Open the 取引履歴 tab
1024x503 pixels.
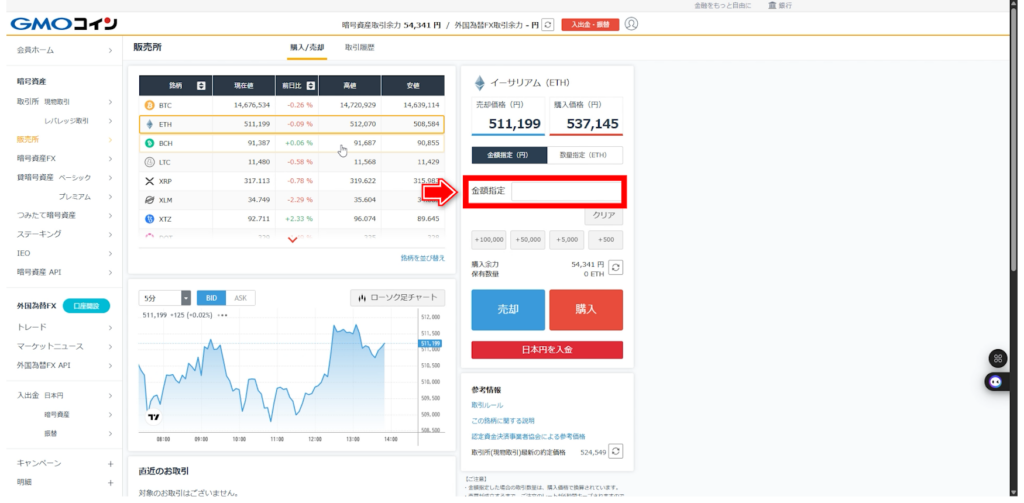[x=360, y=47]
